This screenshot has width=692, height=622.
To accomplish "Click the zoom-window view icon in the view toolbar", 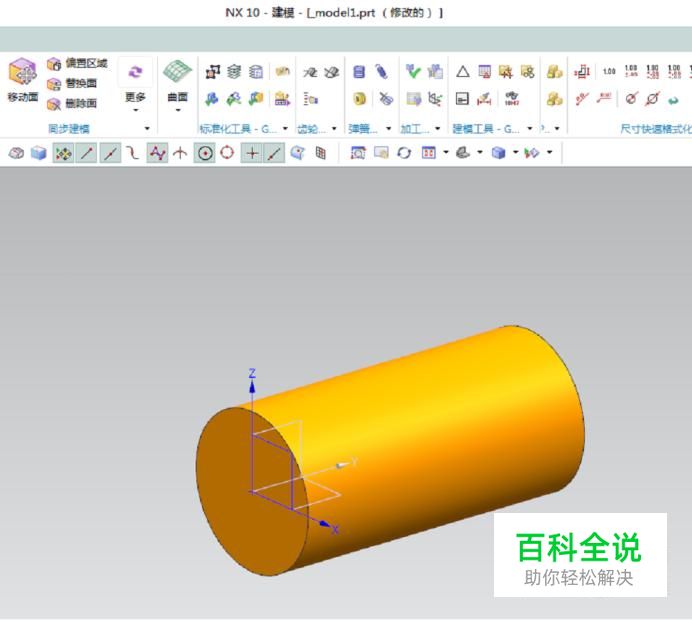I will [x=358, y=153].
